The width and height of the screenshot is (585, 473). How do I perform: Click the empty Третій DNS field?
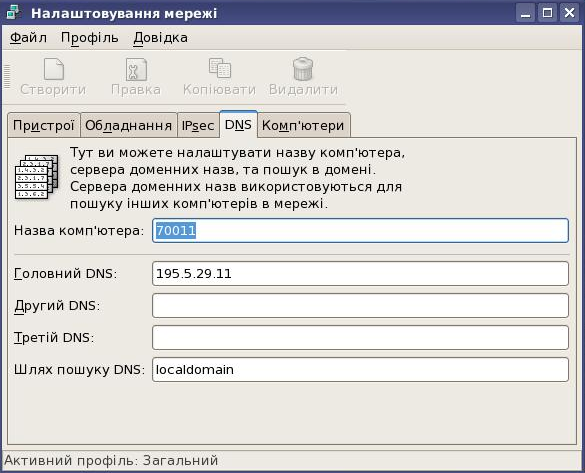tap(360, 338)
